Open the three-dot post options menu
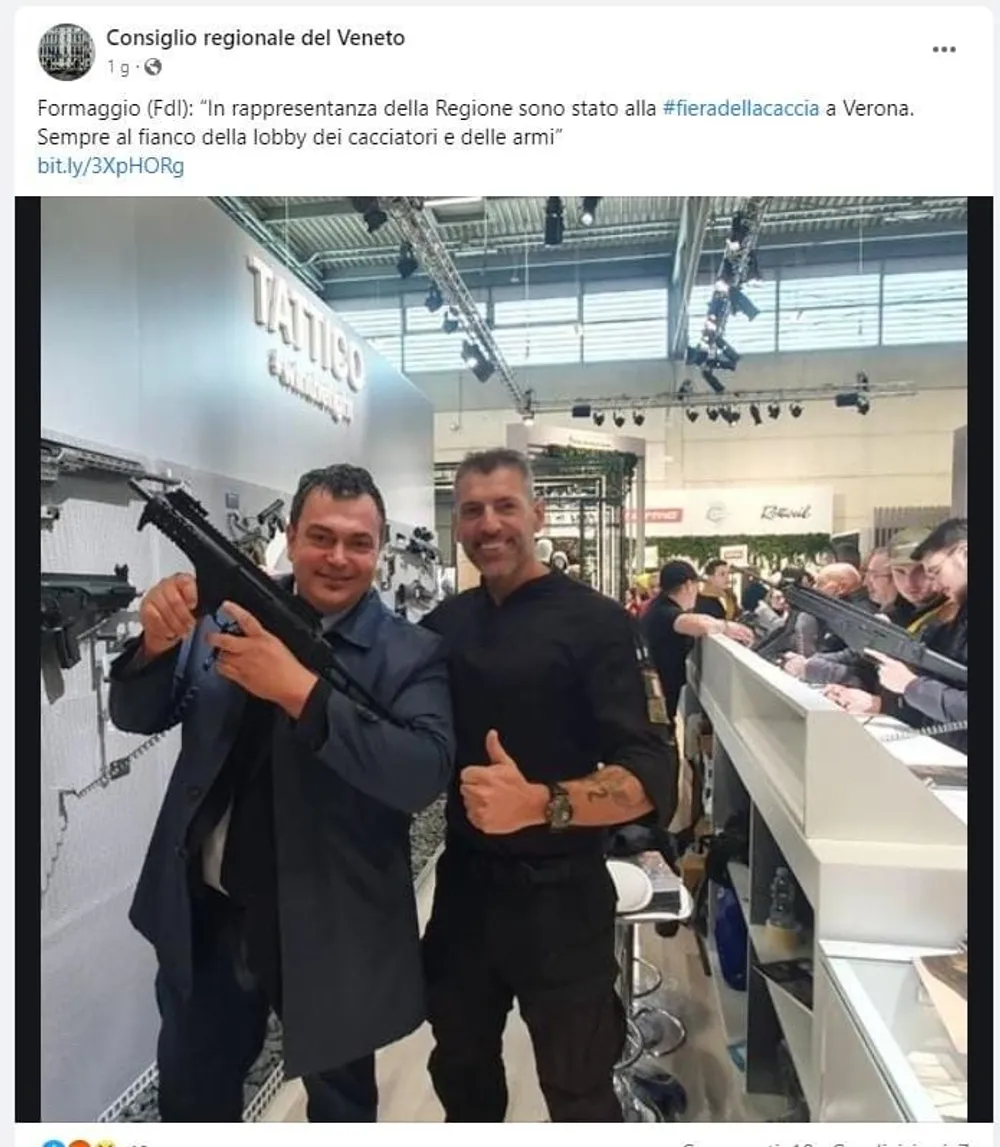The width and height of the screenshot is (1000, 1147). pos(944,49)
